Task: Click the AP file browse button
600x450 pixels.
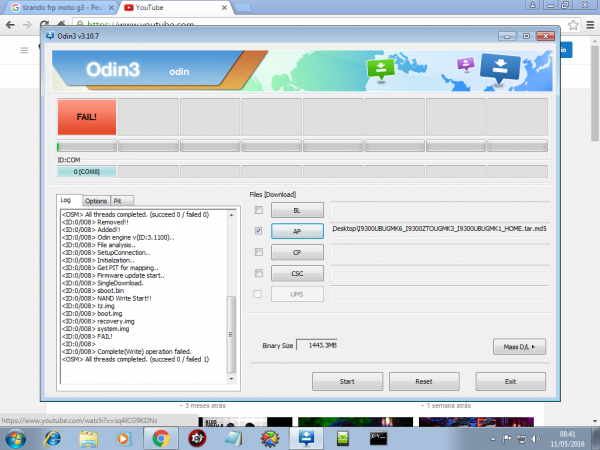Action: click(297, 231)
